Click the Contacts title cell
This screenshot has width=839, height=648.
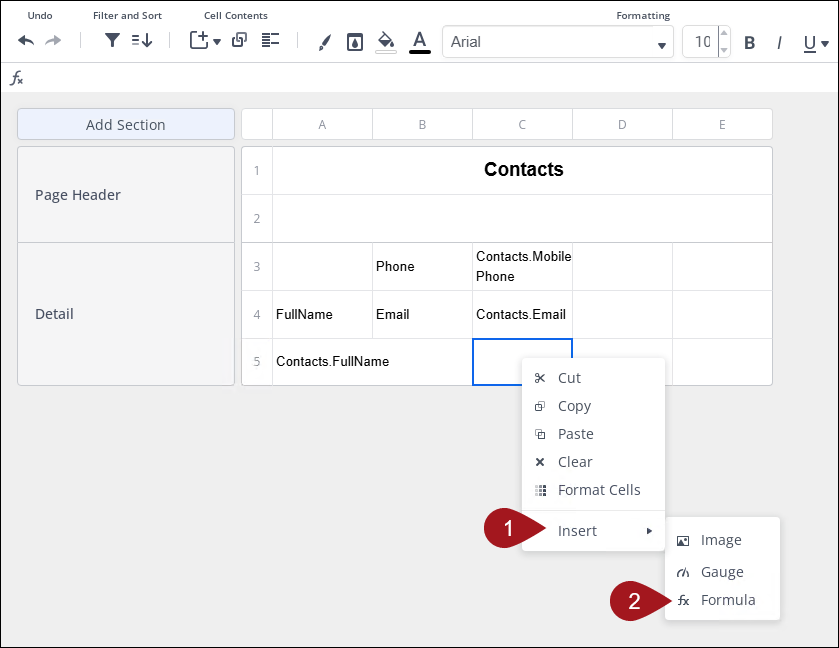[x=522, y=171]
